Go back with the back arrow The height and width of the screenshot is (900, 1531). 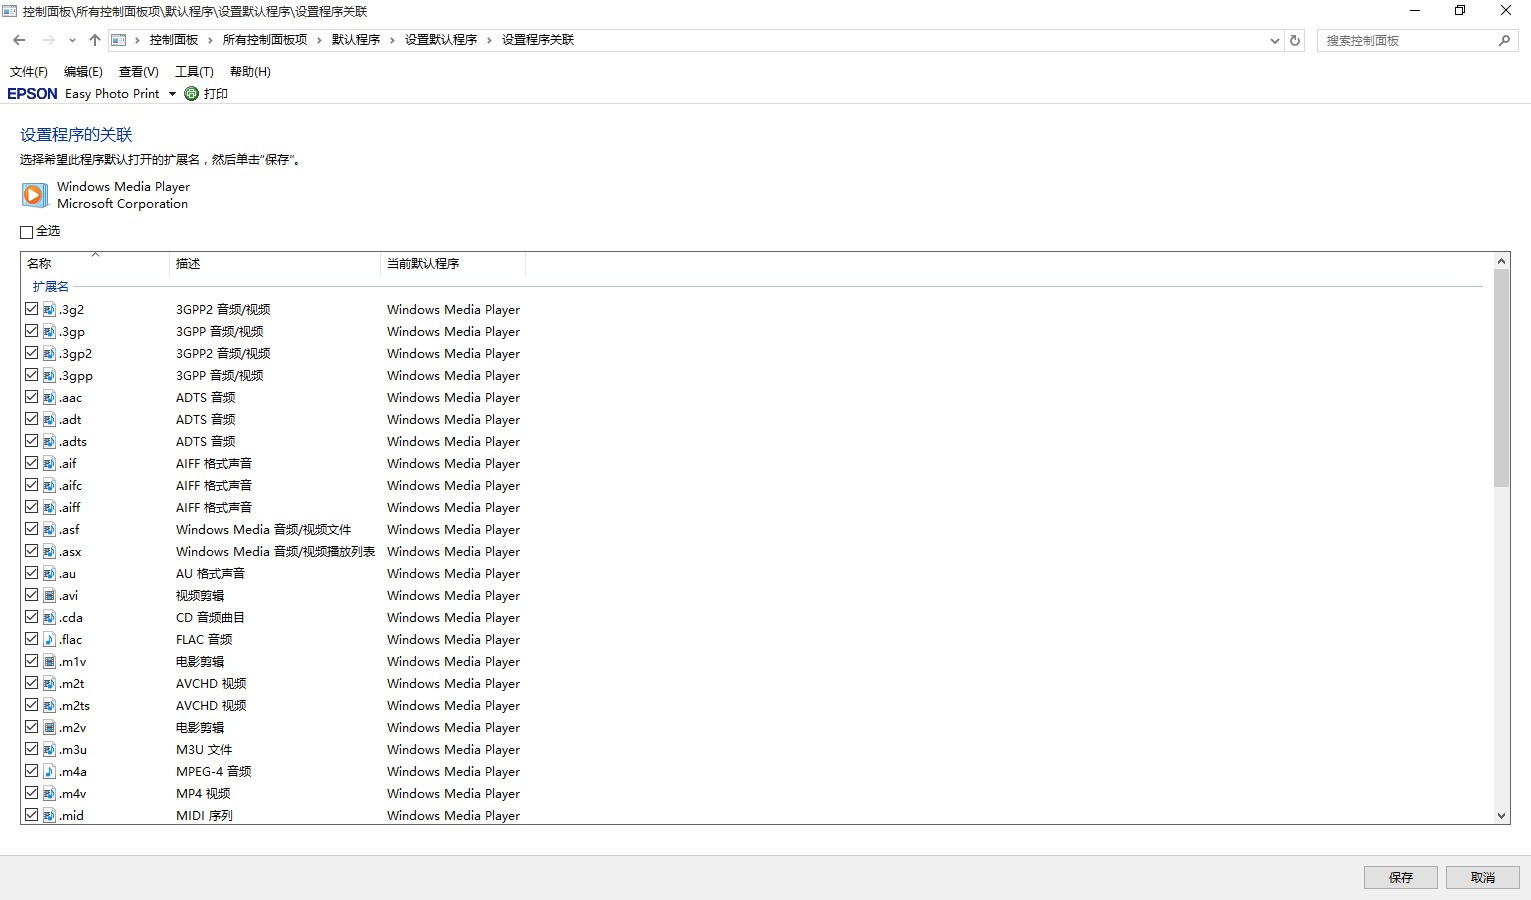[x=19, y=40]
